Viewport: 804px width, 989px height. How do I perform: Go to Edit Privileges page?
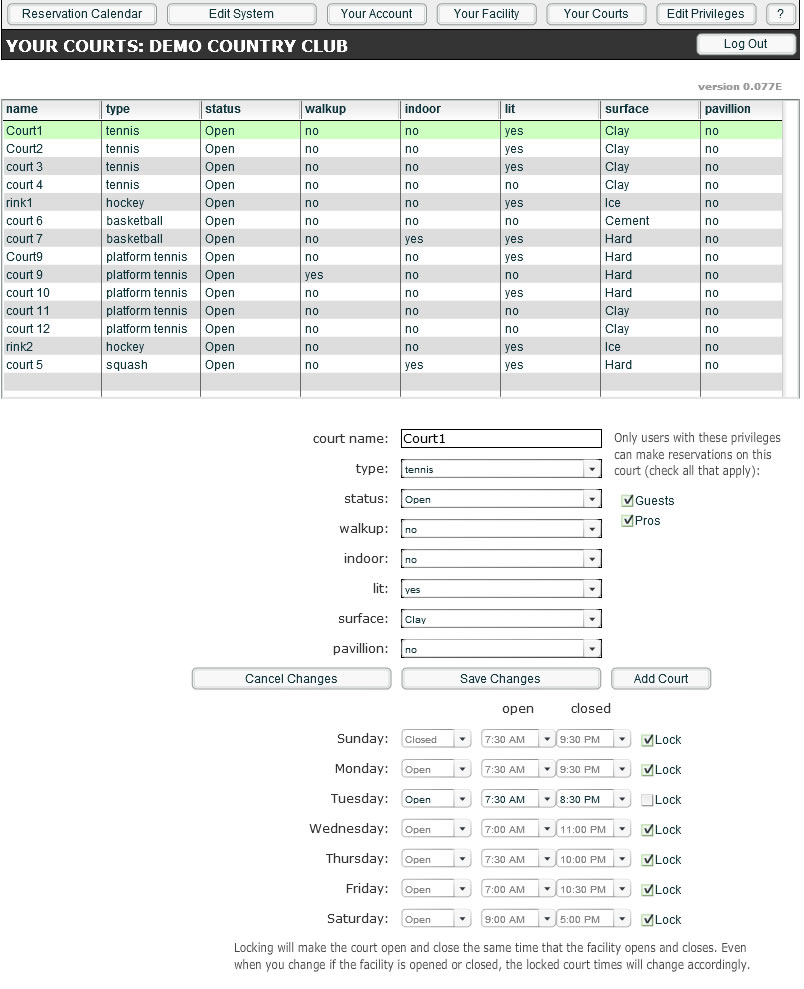(705, 14)
